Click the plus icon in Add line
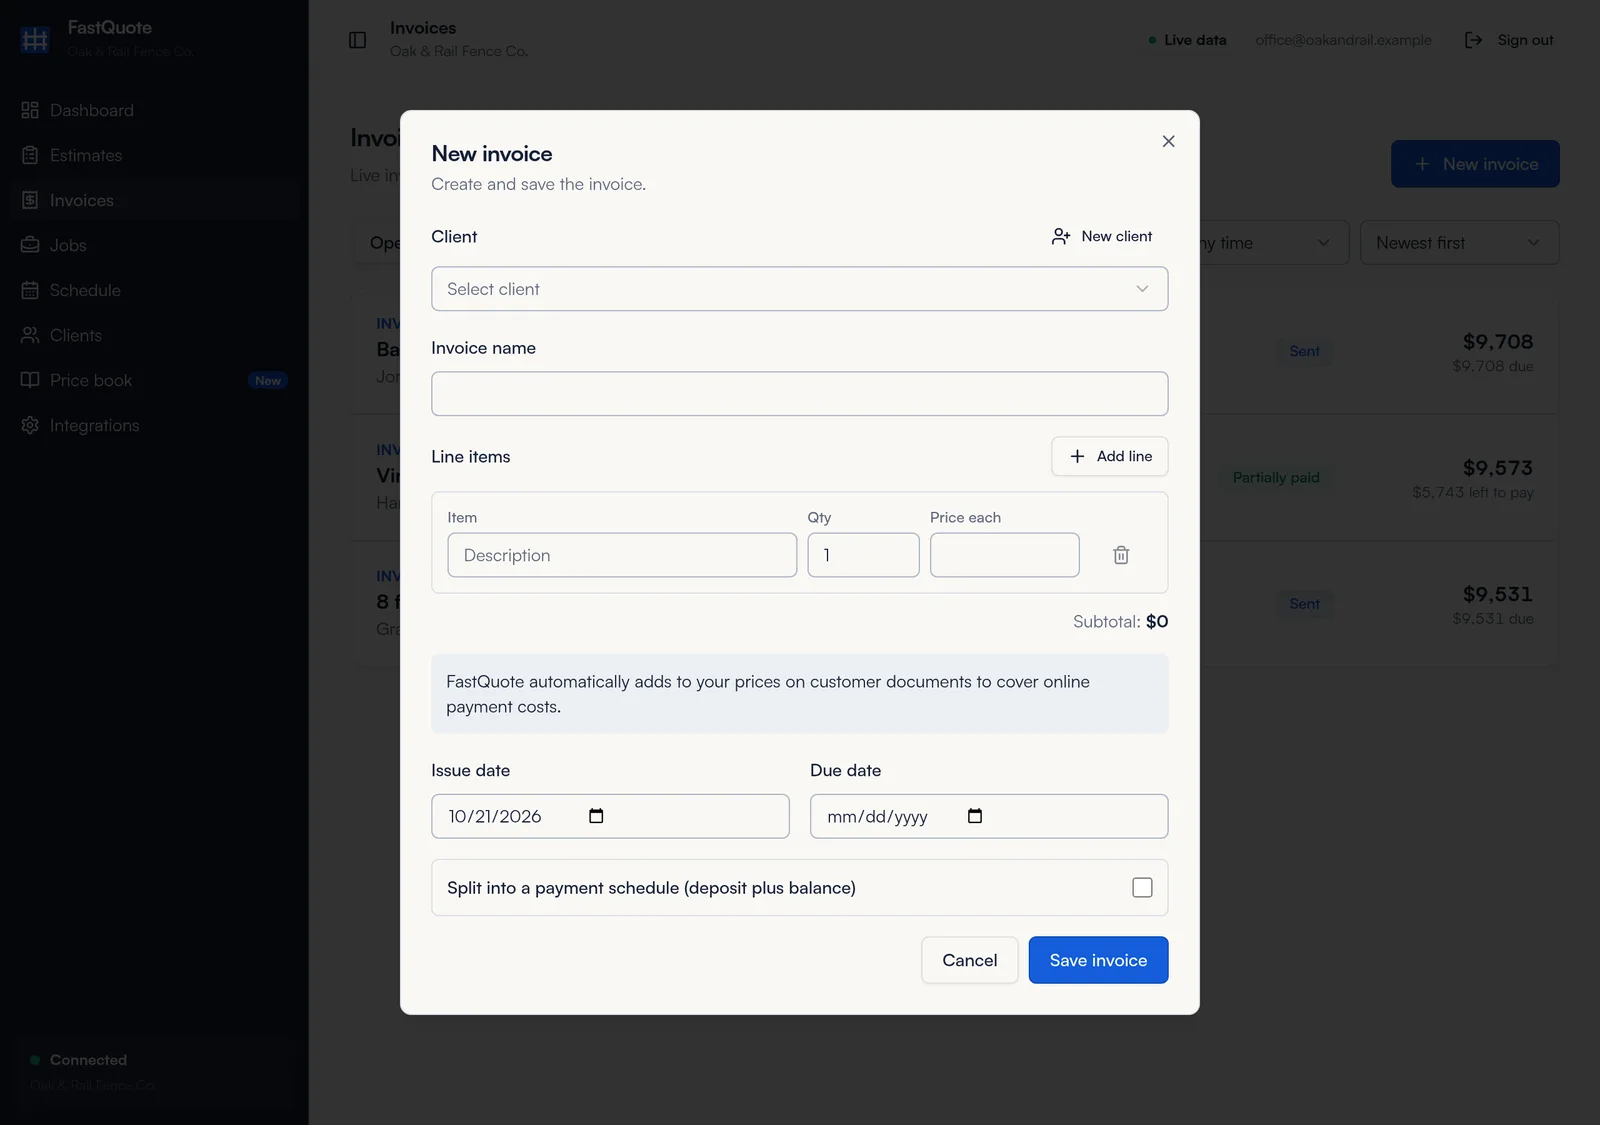 point(1077,456)
